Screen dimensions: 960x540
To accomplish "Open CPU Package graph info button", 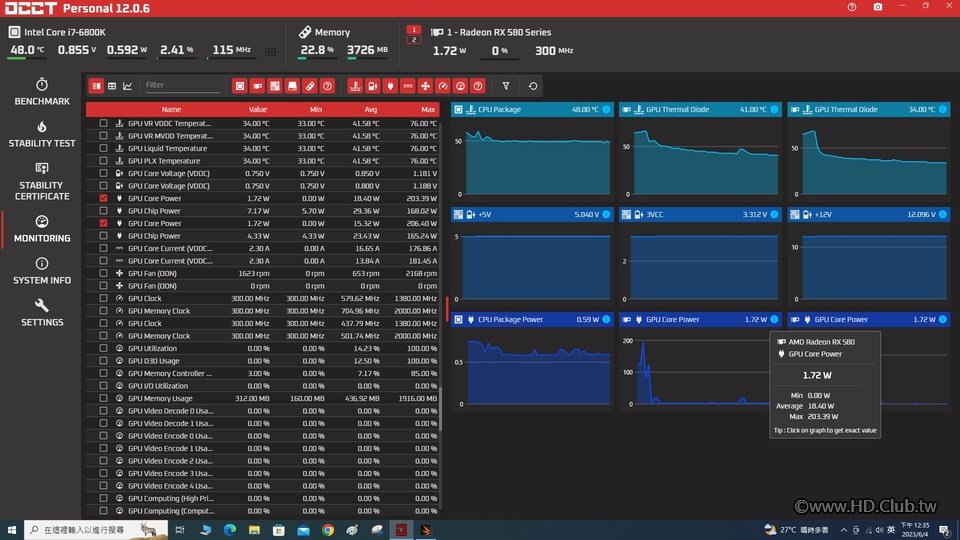I will [606, 109].
